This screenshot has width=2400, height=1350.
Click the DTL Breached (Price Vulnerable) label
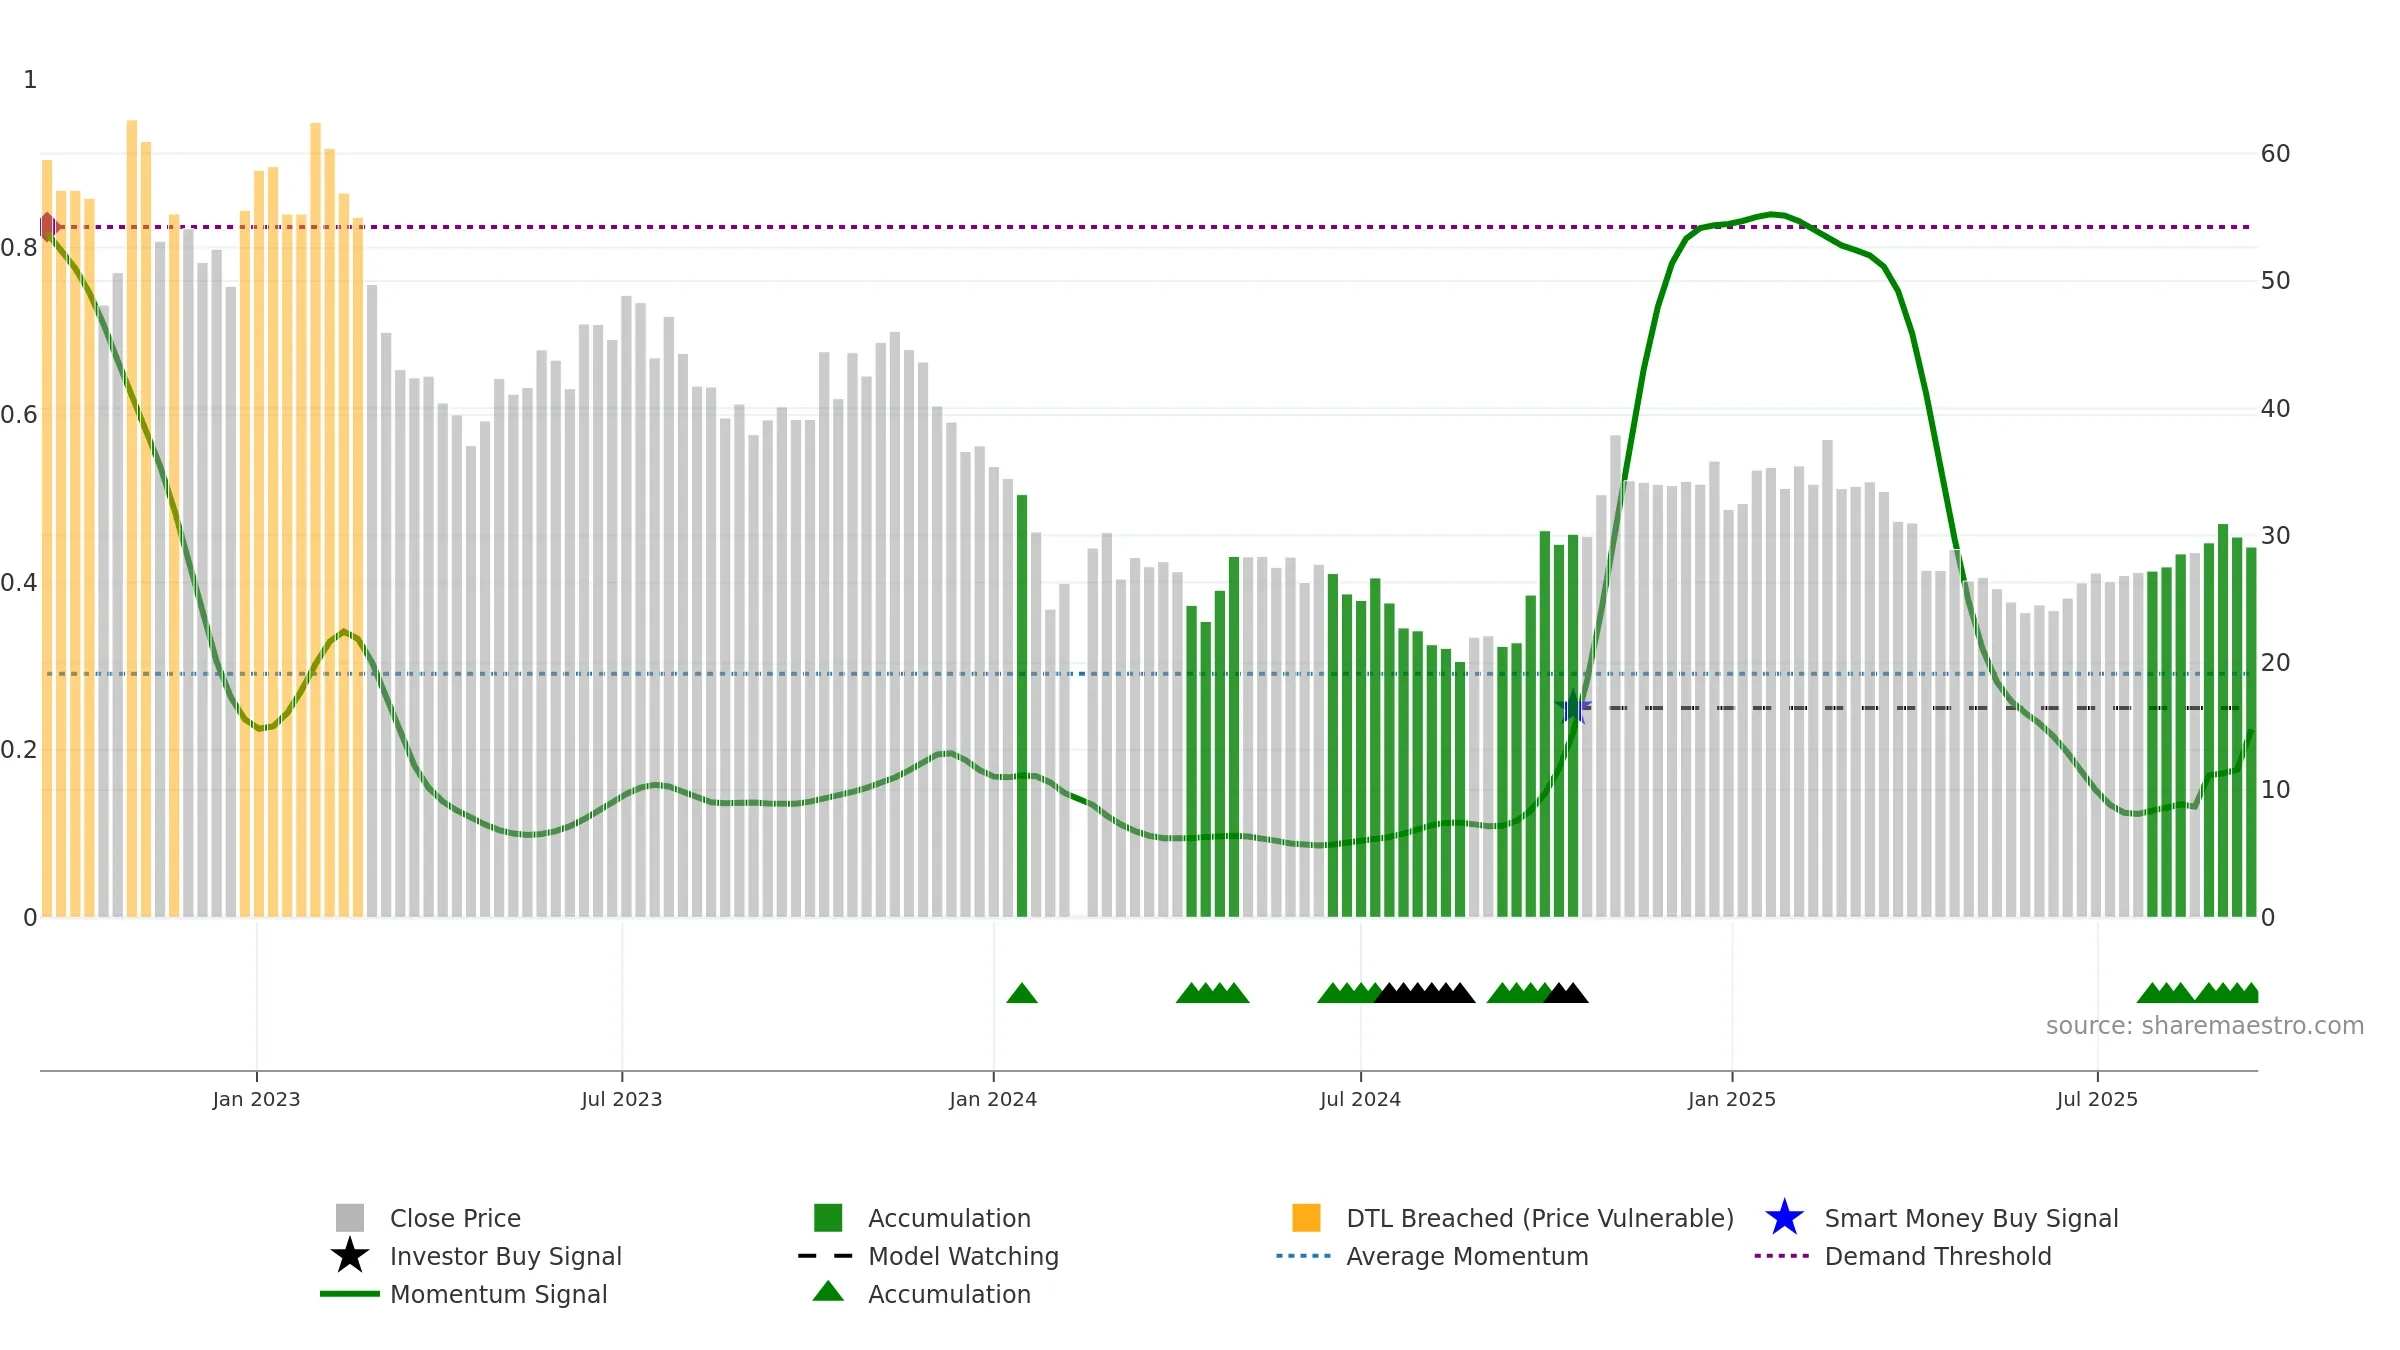1540,1218
